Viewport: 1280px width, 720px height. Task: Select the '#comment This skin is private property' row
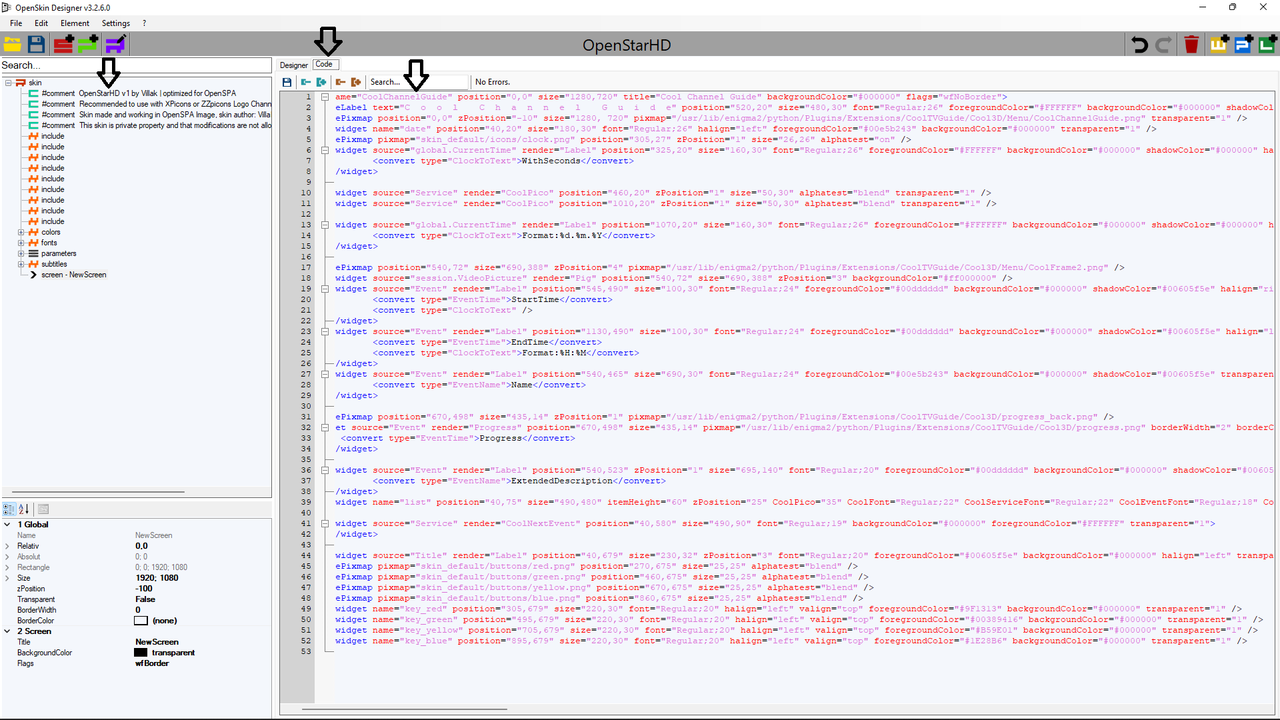156,126
